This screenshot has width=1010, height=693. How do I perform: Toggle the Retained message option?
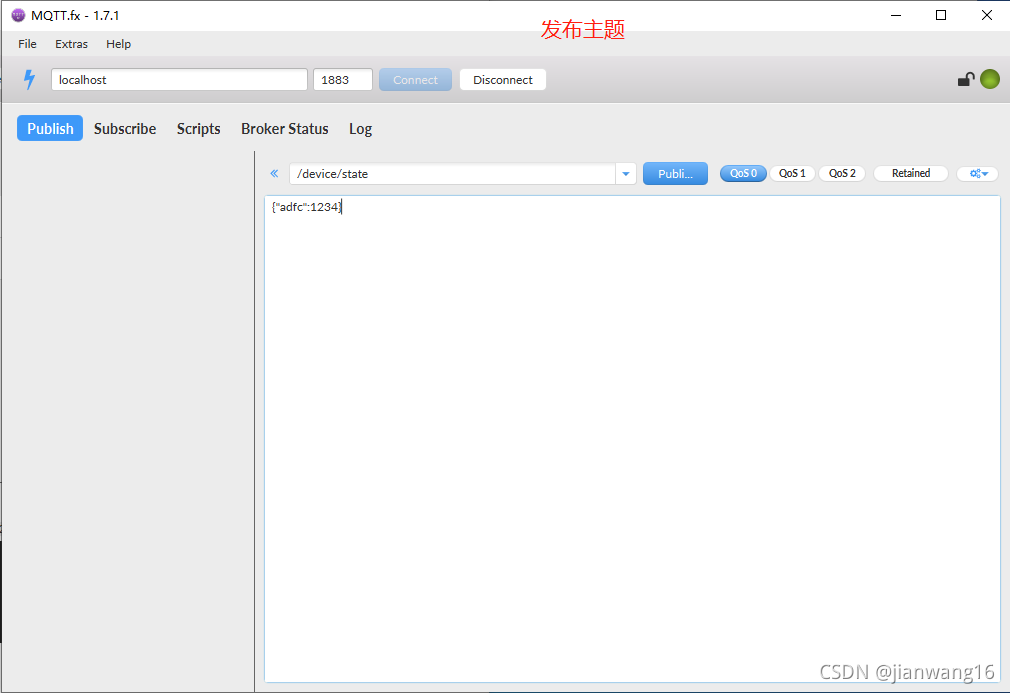[911, 173]
